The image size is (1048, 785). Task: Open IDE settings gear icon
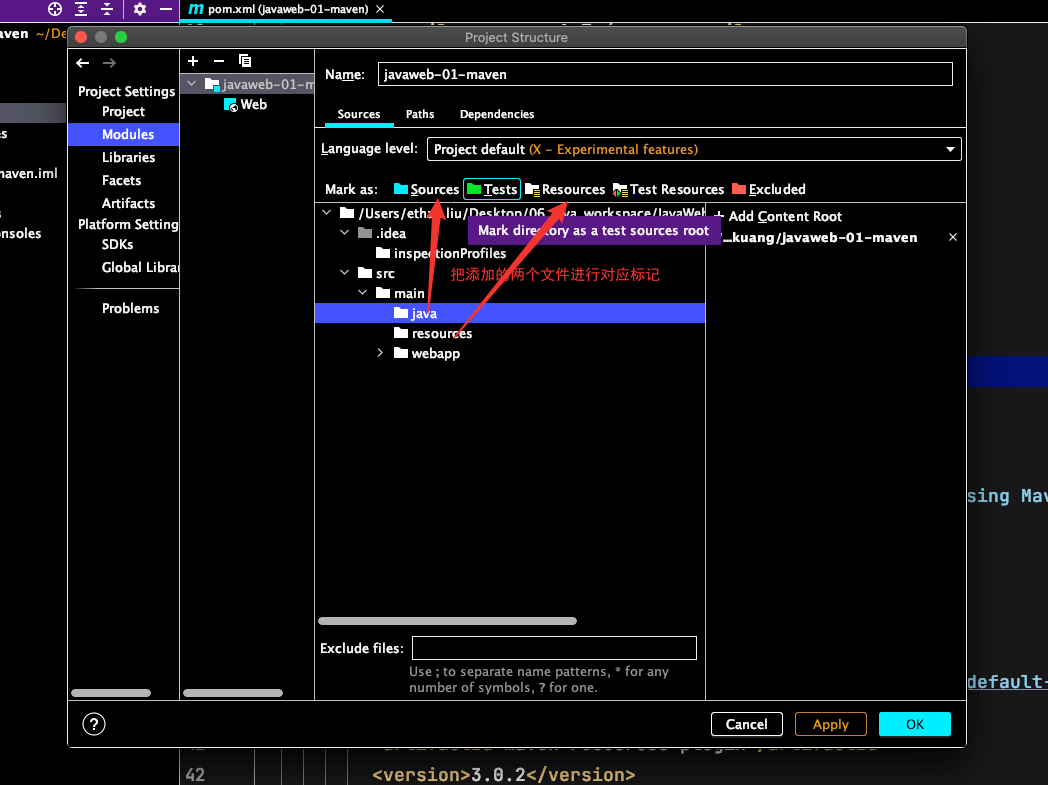pos(140,9)
